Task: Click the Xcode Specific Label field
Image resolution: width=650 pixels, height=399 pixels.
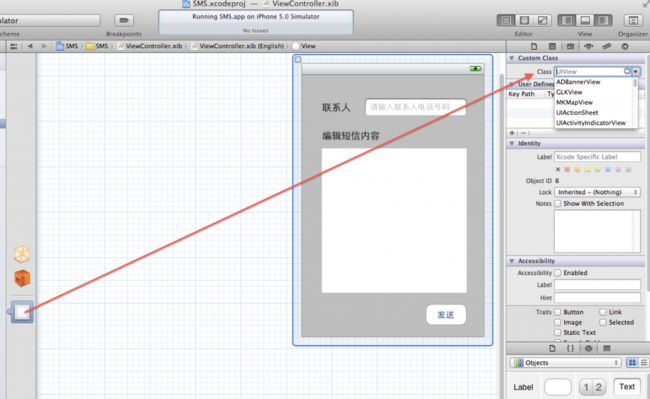Action: pos(597,157)
